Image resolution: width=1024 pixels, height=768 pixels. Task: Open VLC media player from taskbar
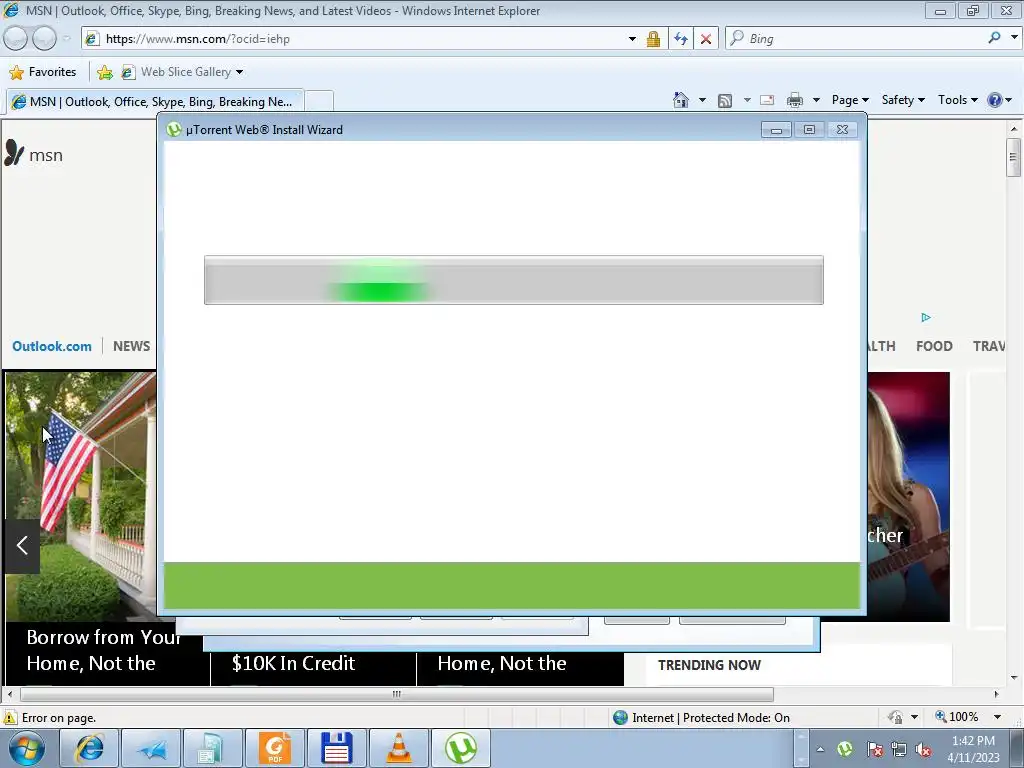[399, 748]
